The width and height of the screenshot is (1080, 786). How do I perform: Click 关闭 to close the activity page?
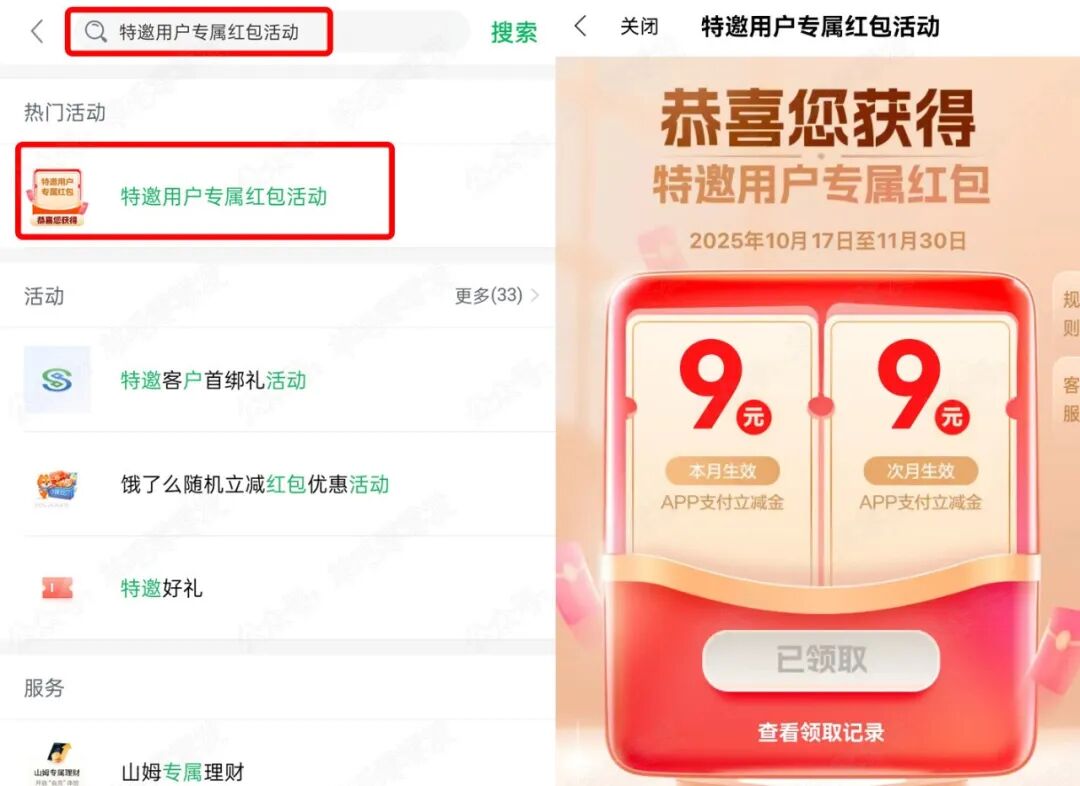tap(638, 27)
